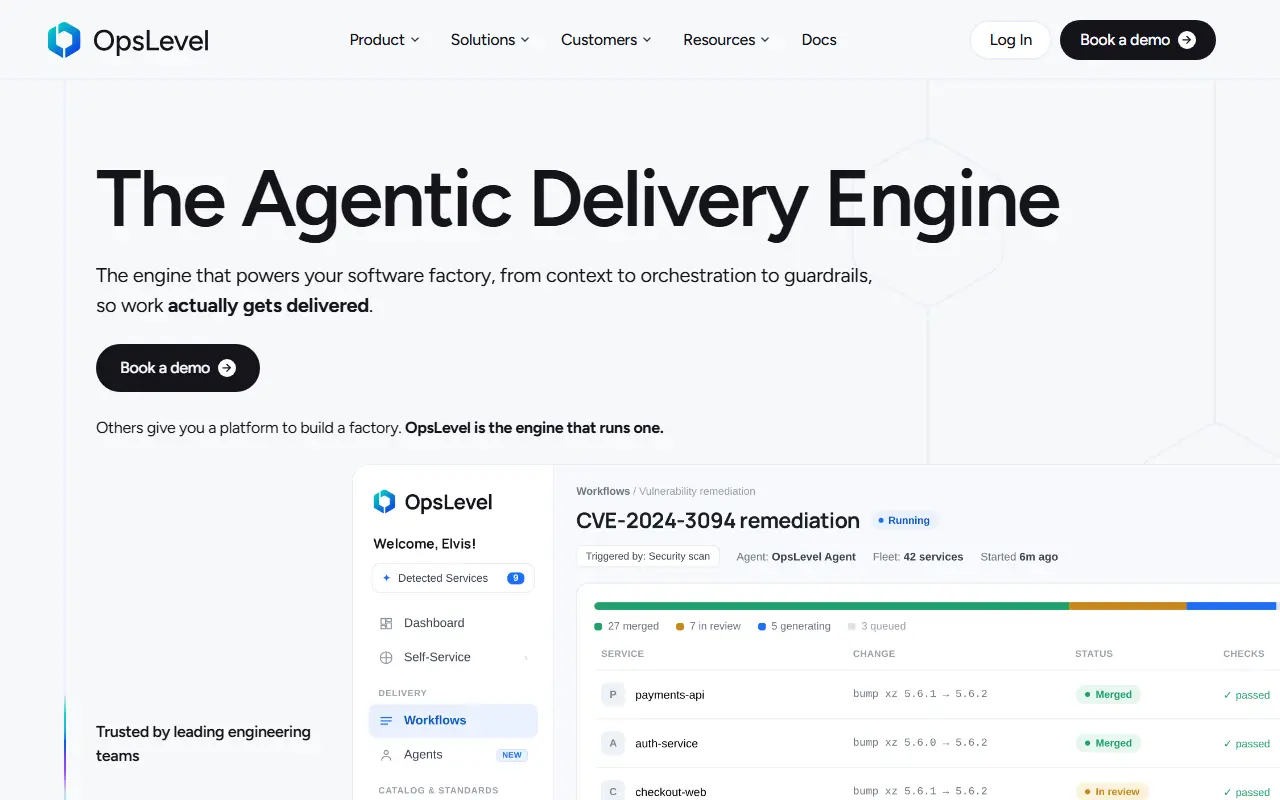
Task: Click the Self-Service globe icon
Action: point(386,657)
